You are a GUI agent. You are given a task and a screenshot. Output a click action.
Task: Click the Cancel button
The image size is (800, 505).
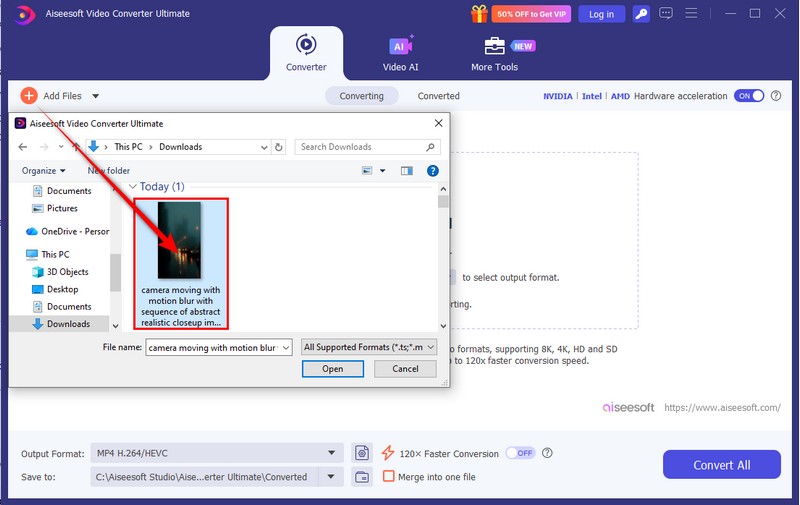(405, 369)
